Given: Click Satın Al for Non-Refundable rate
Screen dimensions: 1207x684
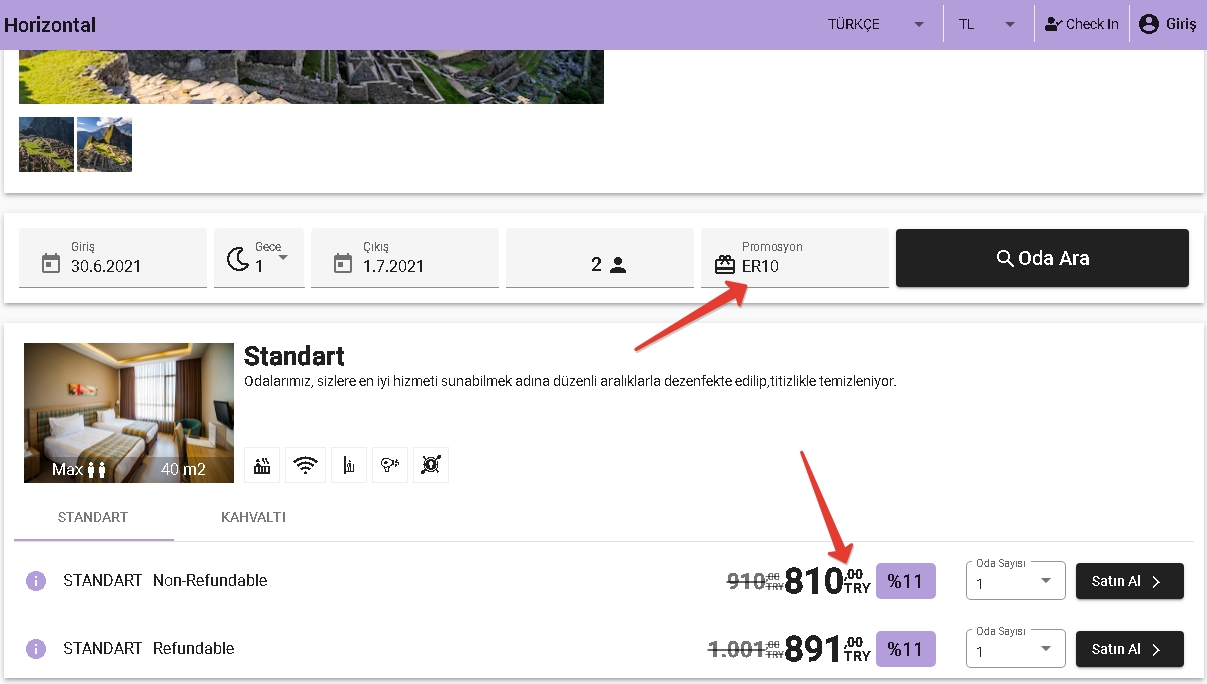Looking at the screenshot, I should [x=1129, y=581].
